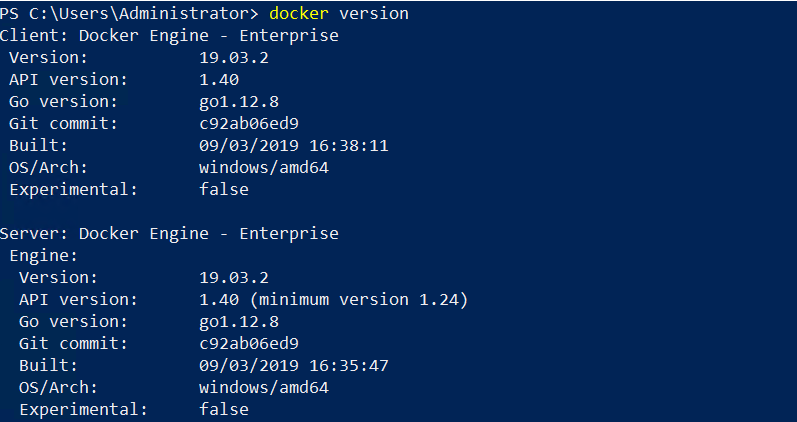This screenshot has height=422, width=797.
Task: Click the 'Engine:' label under Server
Action: [x=44, y=256]
